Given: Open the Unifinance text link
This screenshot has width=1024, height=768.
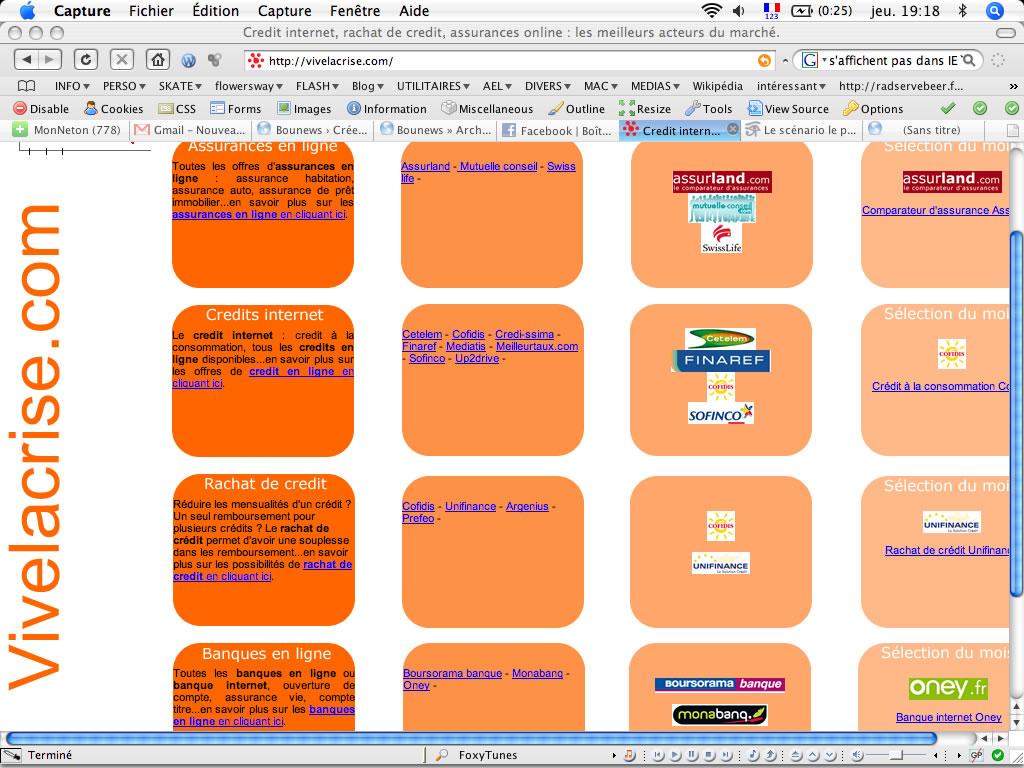Looking at the screenshot, I should pyautogui.click(x=470, y=506).
